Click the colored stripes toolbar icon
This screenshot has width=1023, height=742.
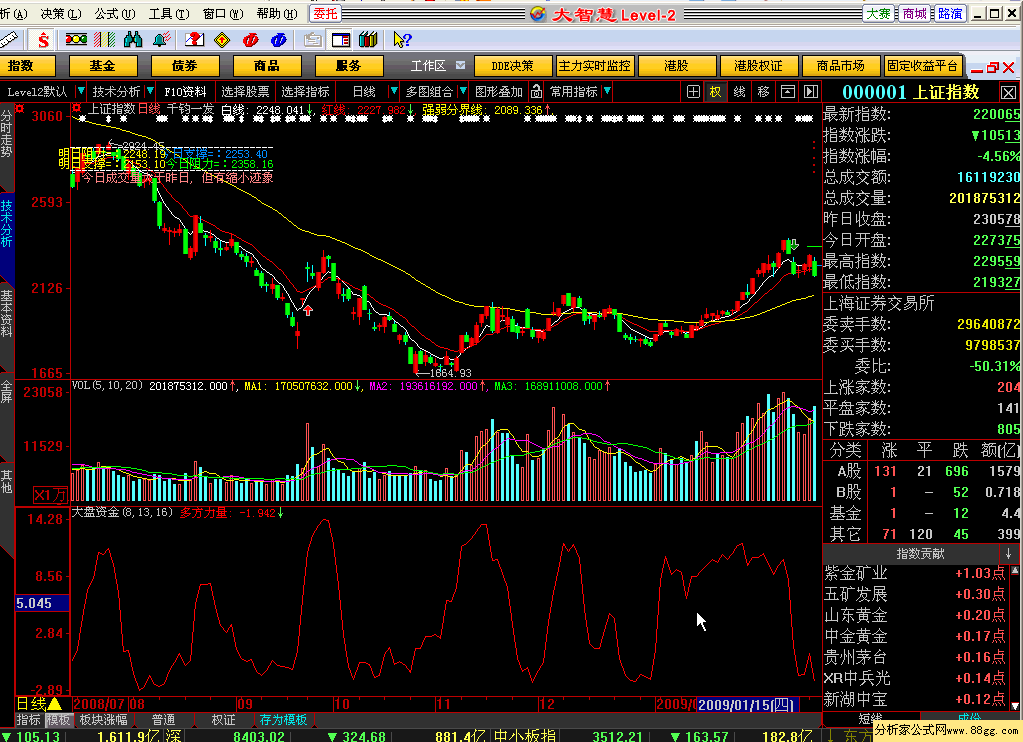pyautogui.click(x=104, y=40)
